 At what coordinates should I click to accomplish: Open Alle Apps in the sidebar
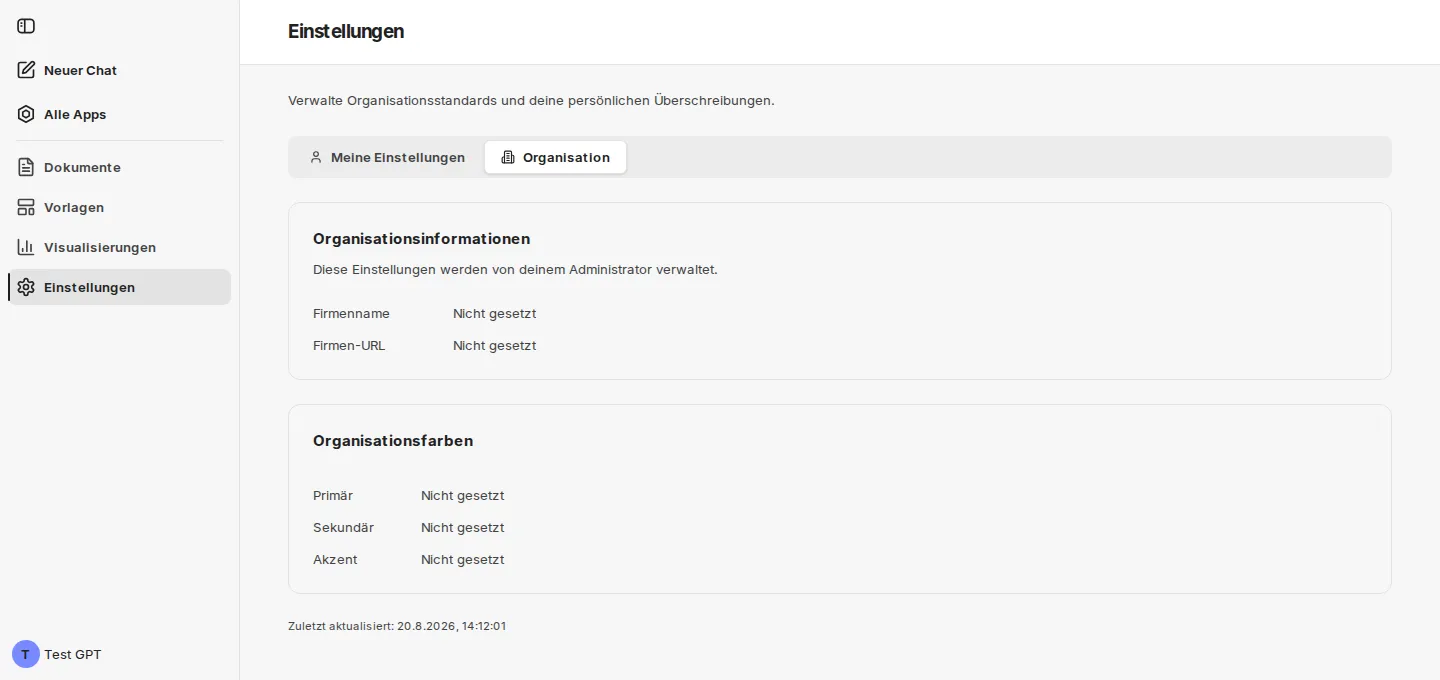(x=119, y=114)
